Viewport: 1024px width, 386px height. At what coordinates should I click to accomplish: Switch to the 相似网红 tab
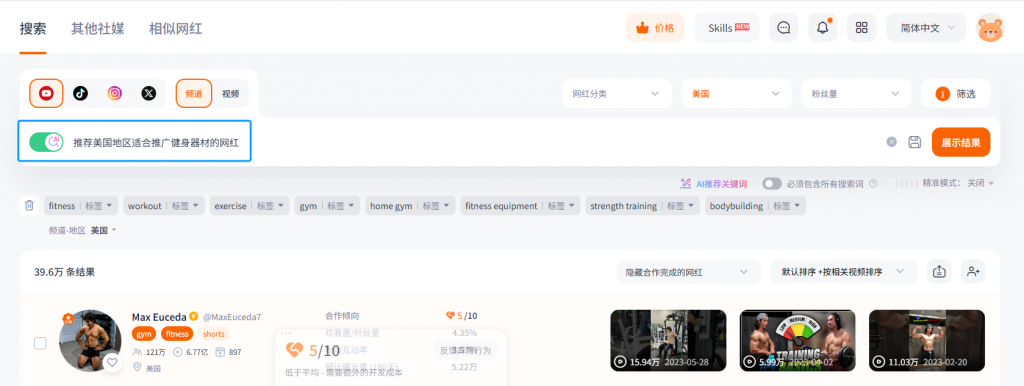click(x=176, y=29)
